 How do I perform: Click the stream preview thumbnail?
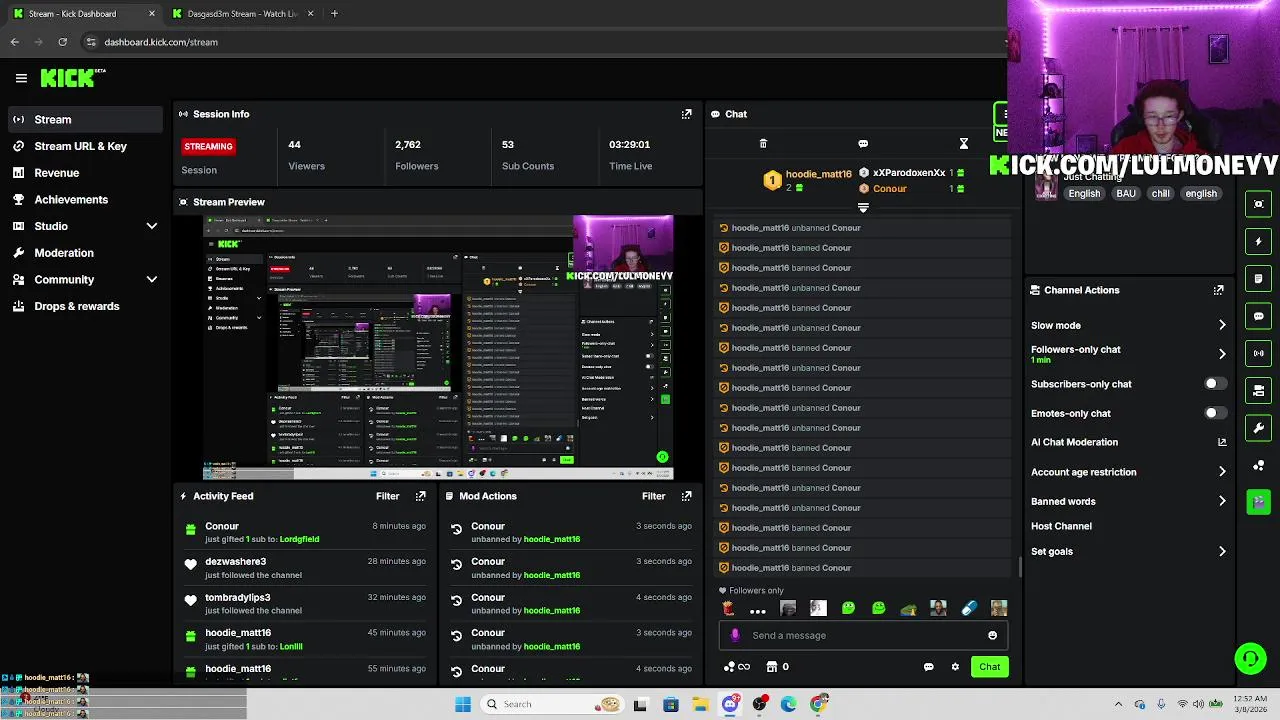click(x=437, y=347)
